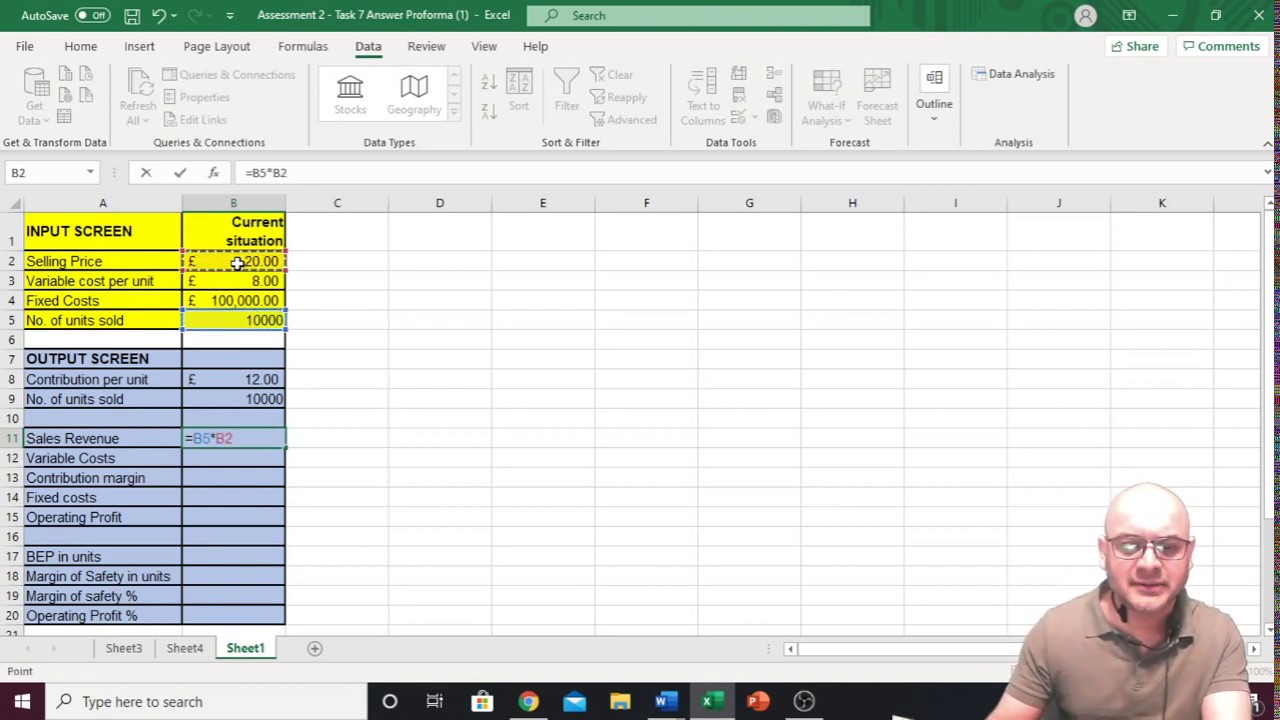1280x720 pixels.
Task: Toggle the AutoSave switch
Action: coord(92,15)
